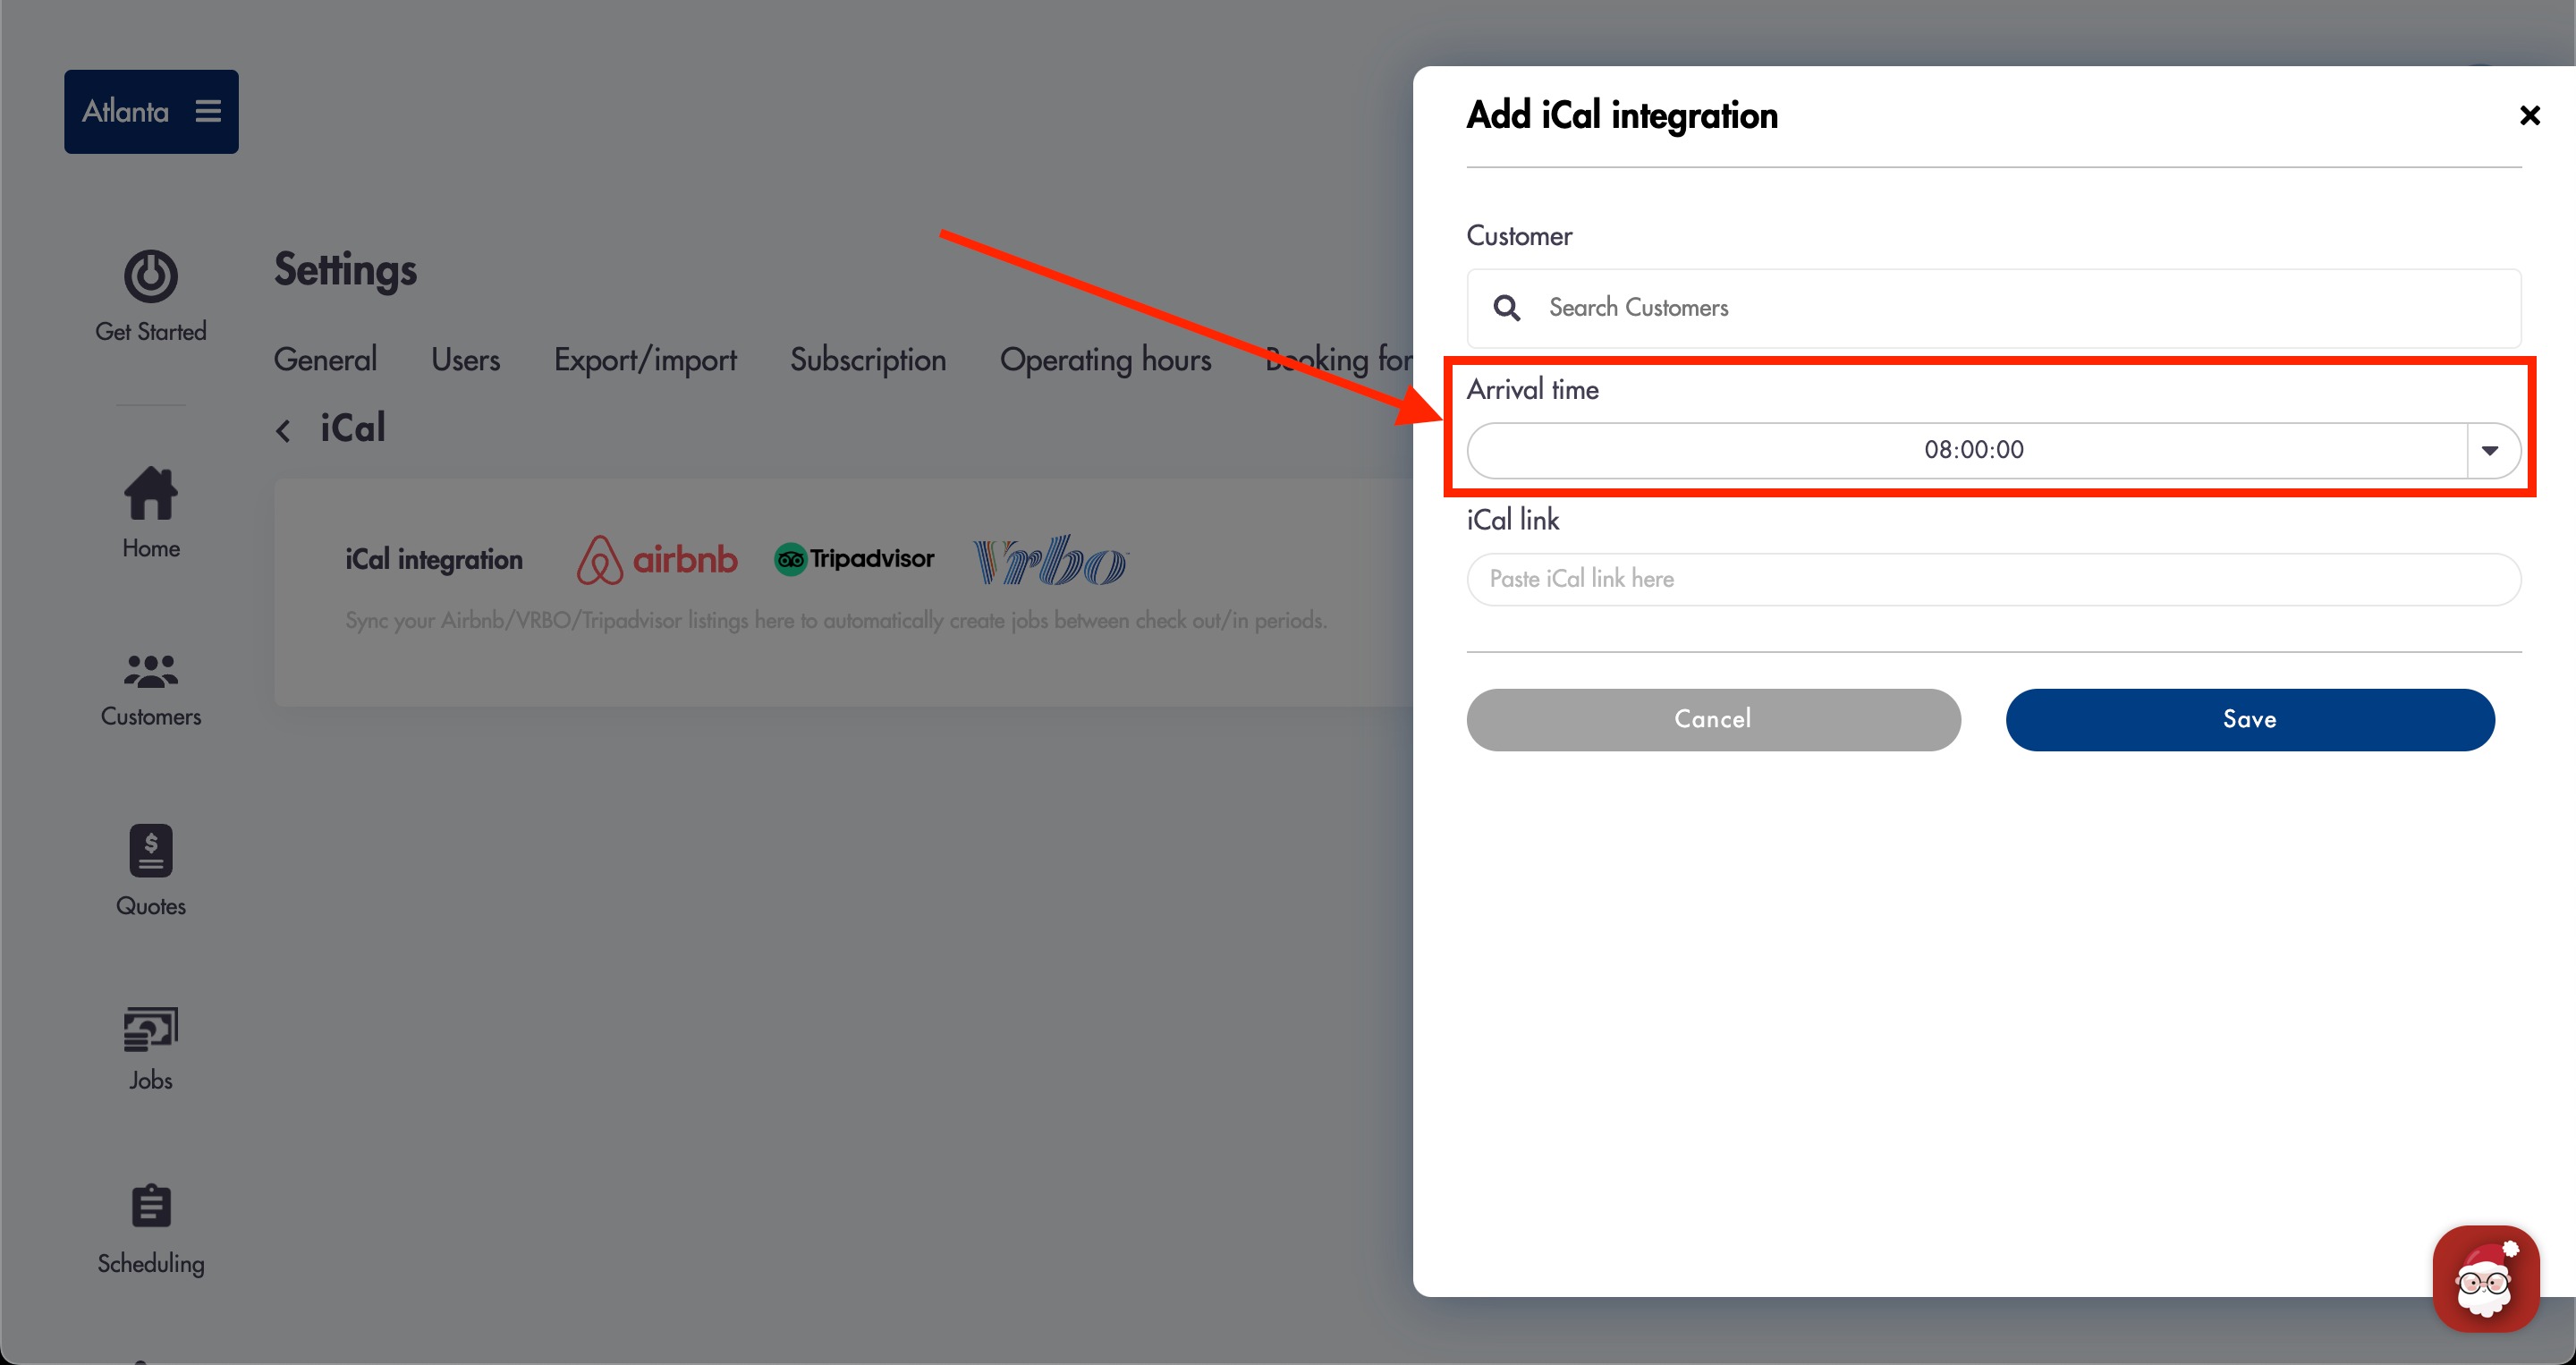Switch to the General settings tab
Viewport: 2576px width, 1365px height.
coord(325,360)
